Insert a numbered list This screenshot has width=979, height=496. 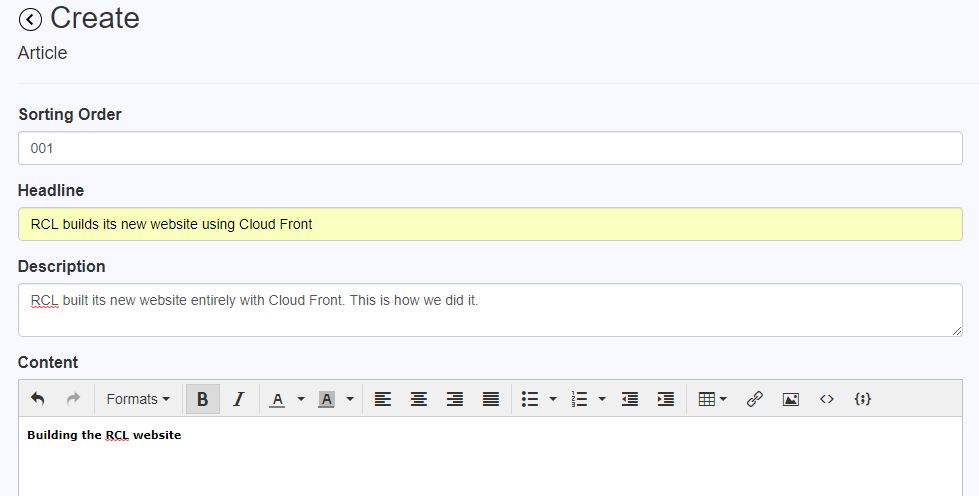pos(579,399)
